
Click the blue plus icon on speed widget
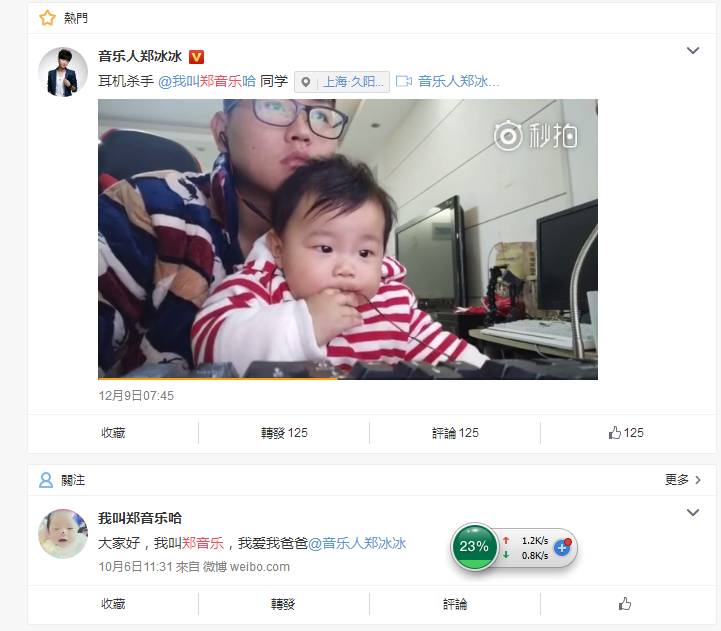562,547
